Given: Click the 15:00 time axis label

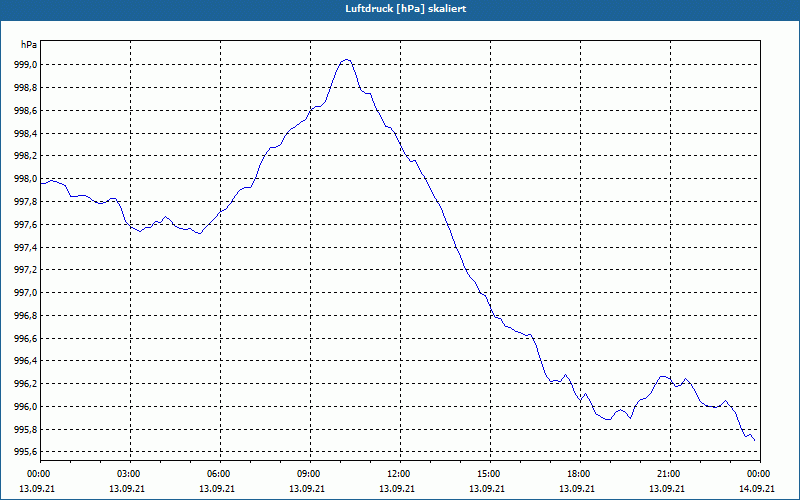Looking at the screenshot, I should (x=490, y=474).
